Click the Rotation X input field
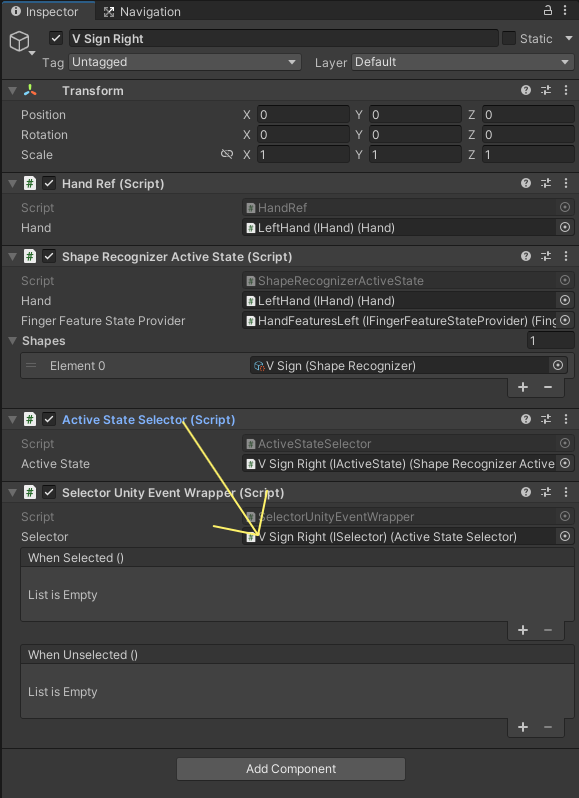The image size is (579, 798). (x=303, y=134)
